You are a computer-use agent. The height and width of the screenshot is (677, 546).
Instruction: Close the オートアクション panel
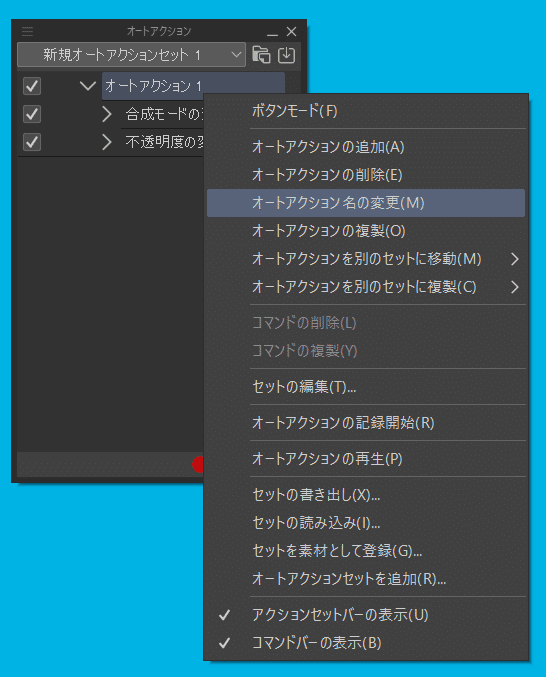click(292, 32)
